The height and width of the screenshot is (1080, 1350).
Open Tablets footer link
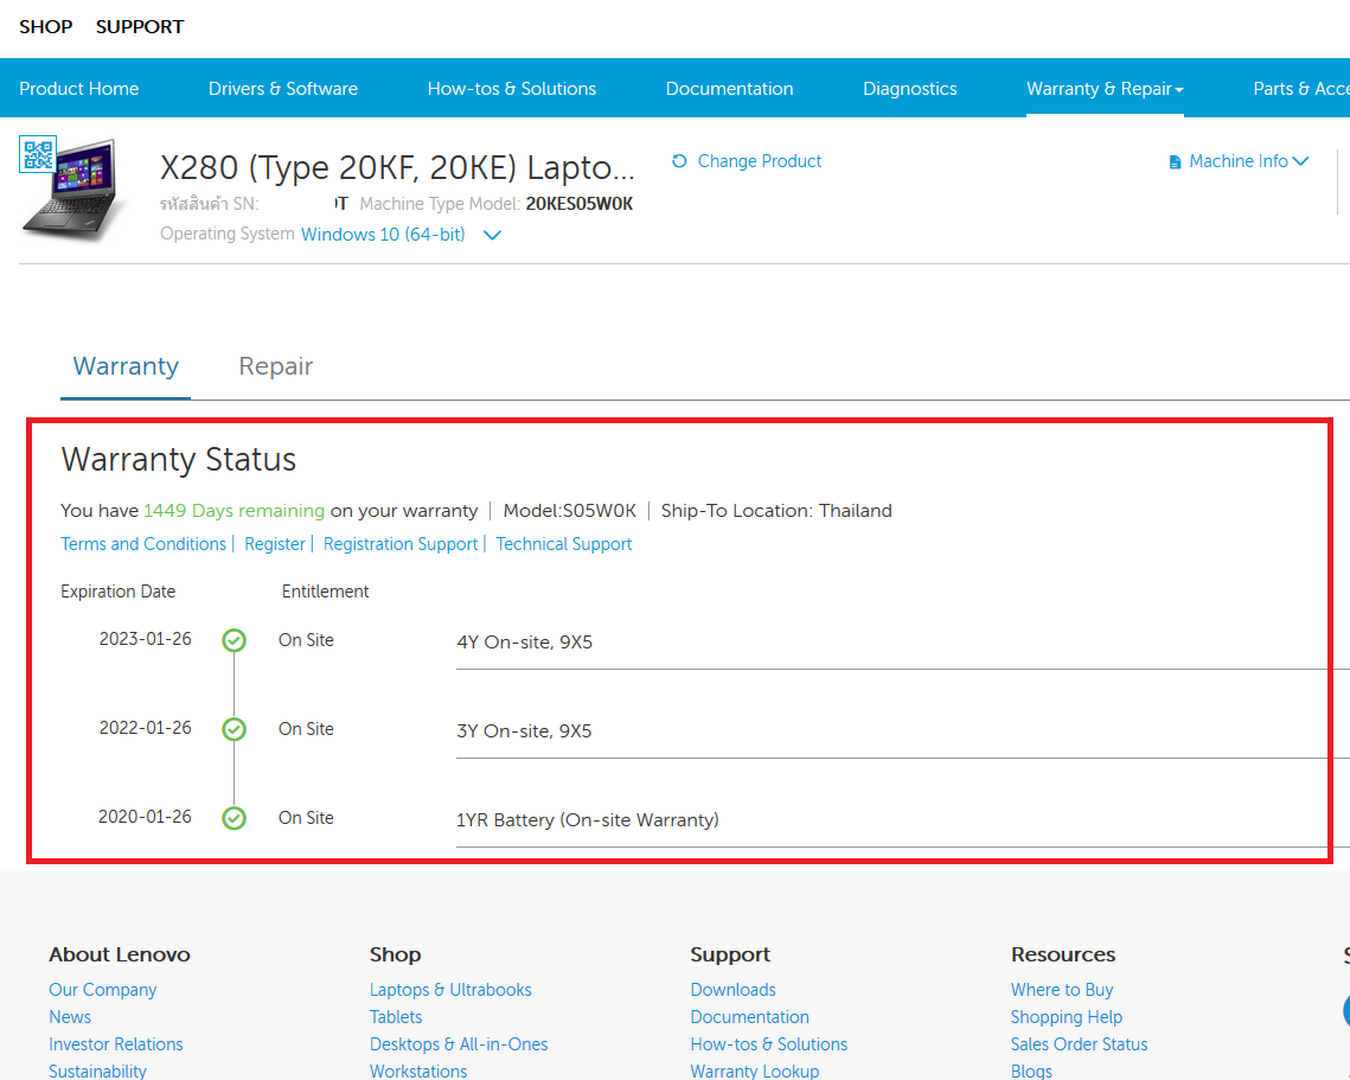coord(396,1017)
